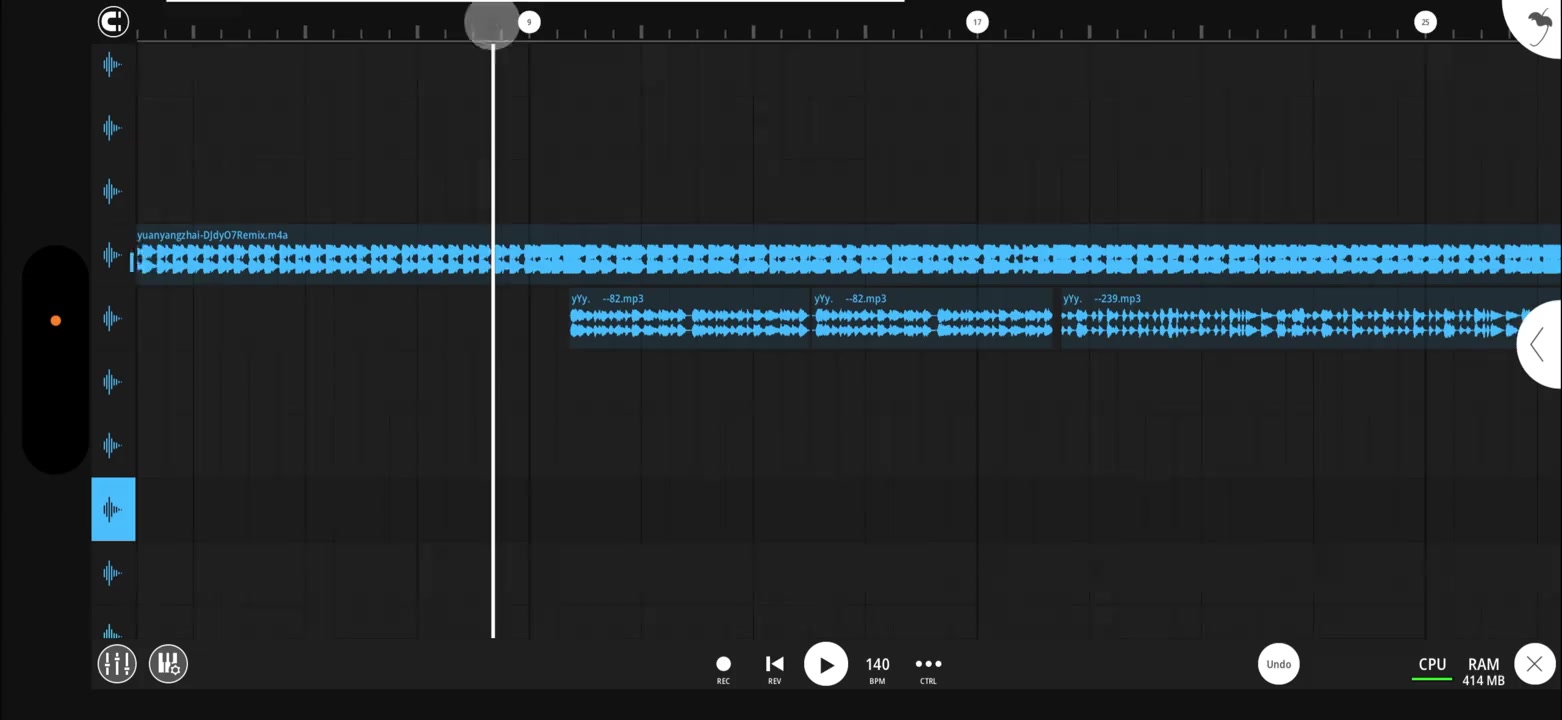Open the piano keyboard settings icon
This screenshot has height=720, width=1562.
(x=168, y=663)
